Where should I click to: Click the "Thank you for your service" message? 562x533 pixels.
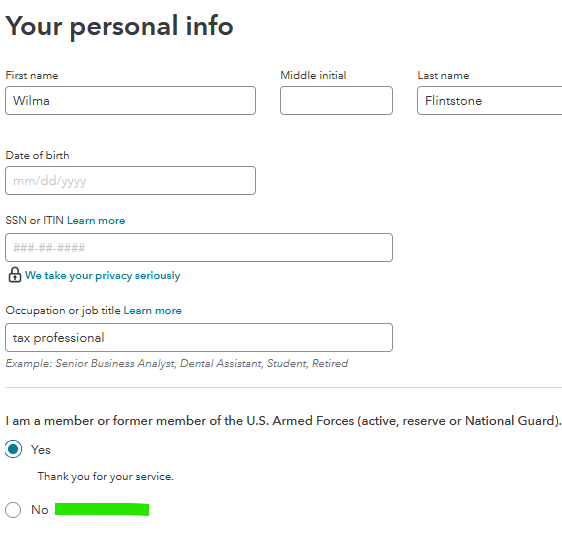[105, 476]
